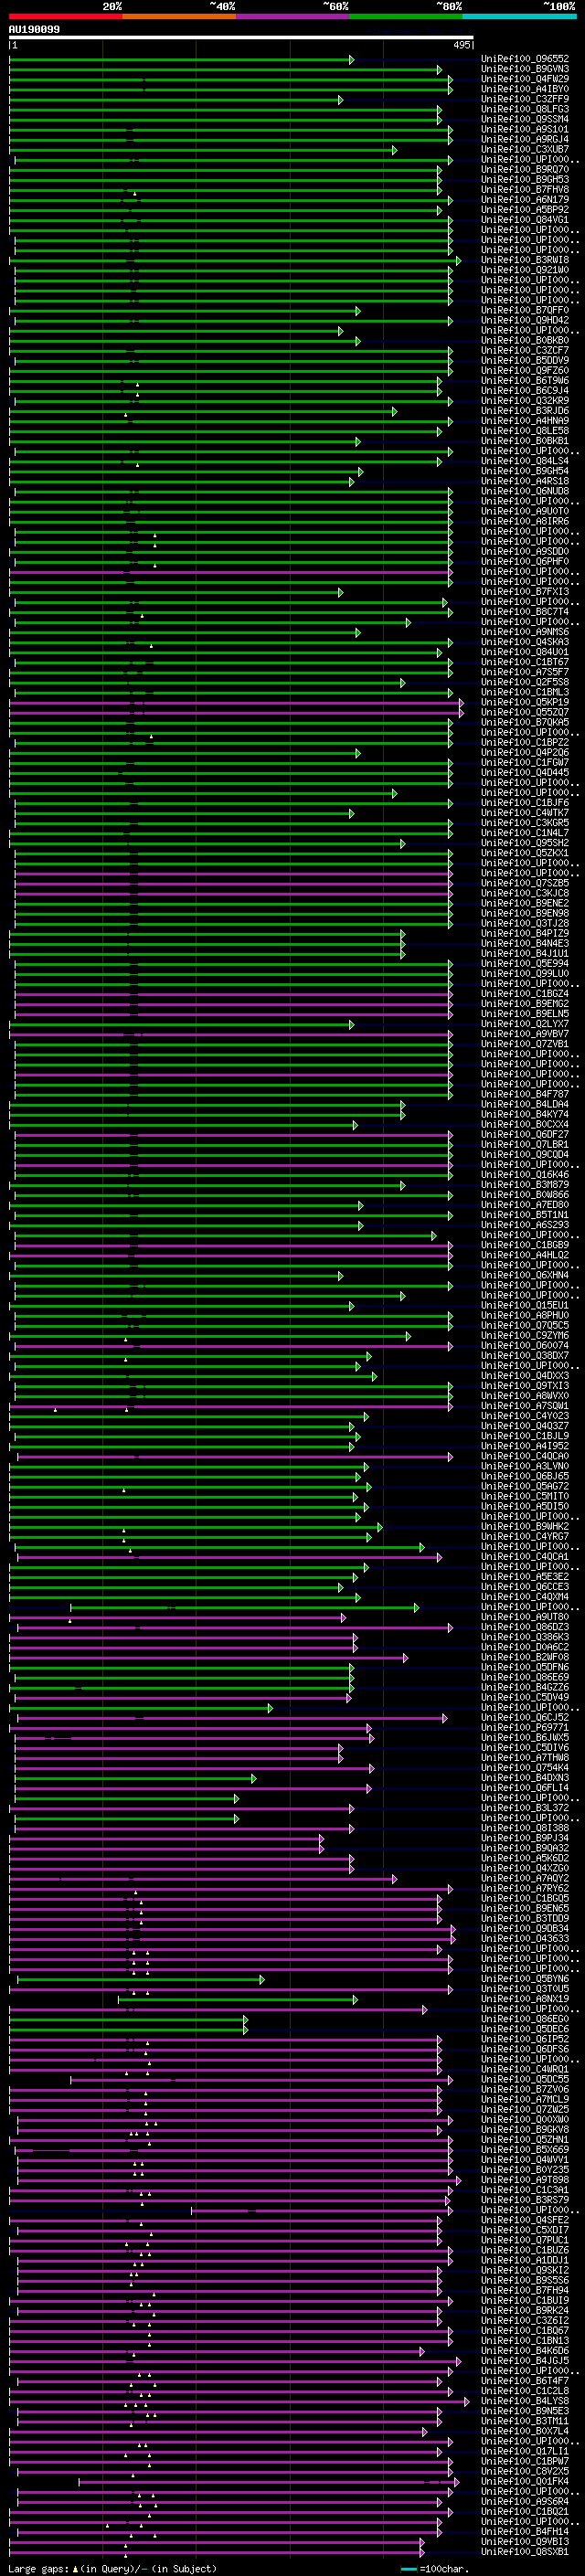Click hit label UniRef100_B3RWI8
The image size is (585, 2576).
(525, 261)
